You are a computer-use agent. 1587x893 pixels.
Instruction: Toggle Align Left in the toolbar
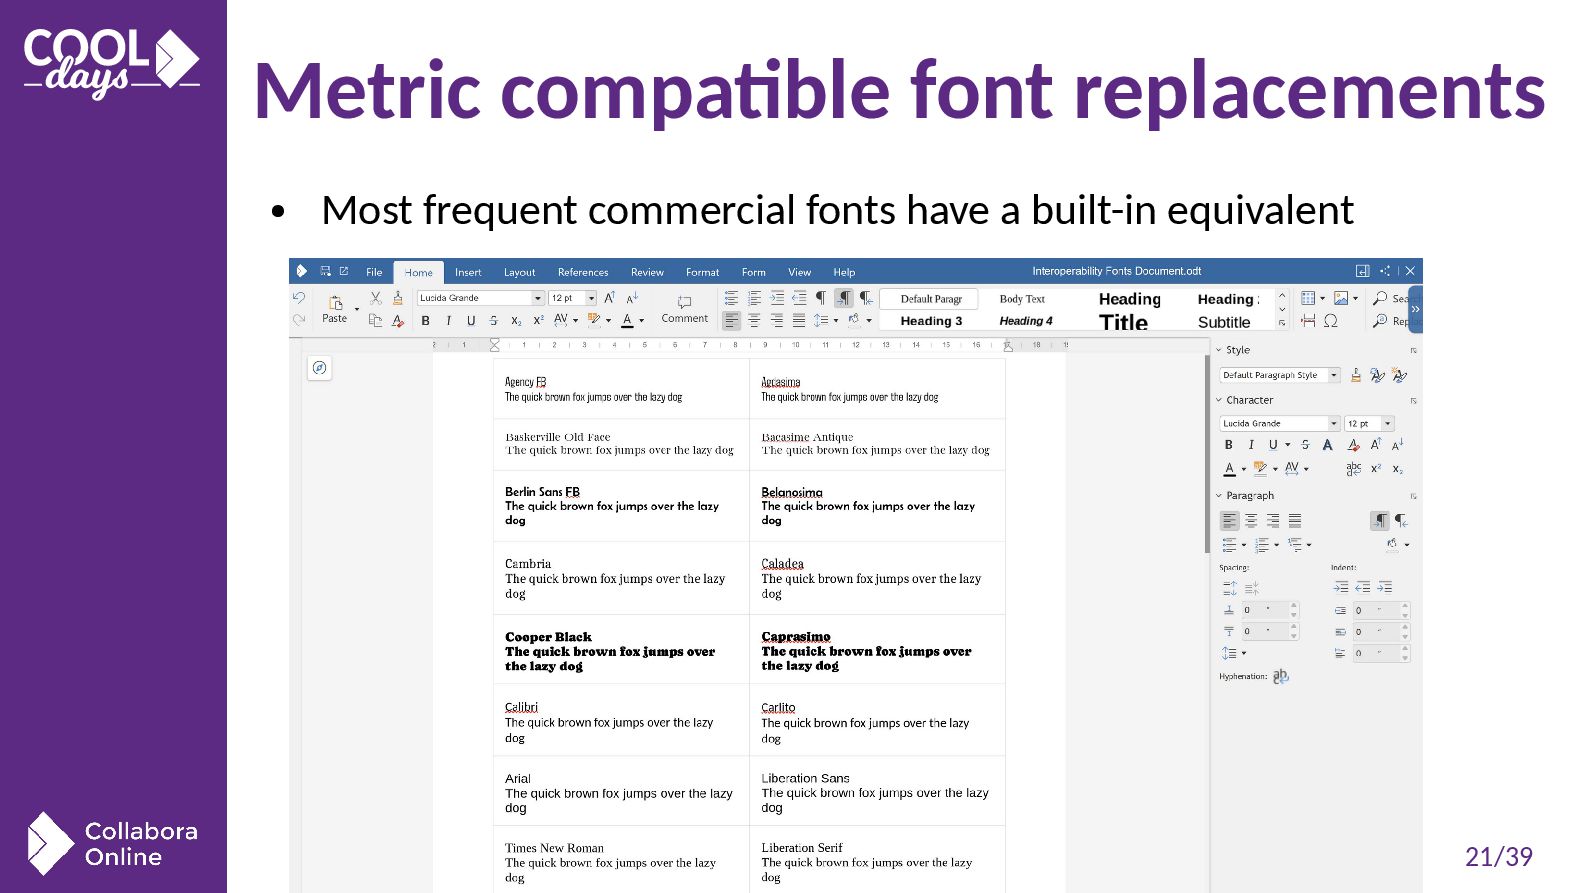click(731, 321)
